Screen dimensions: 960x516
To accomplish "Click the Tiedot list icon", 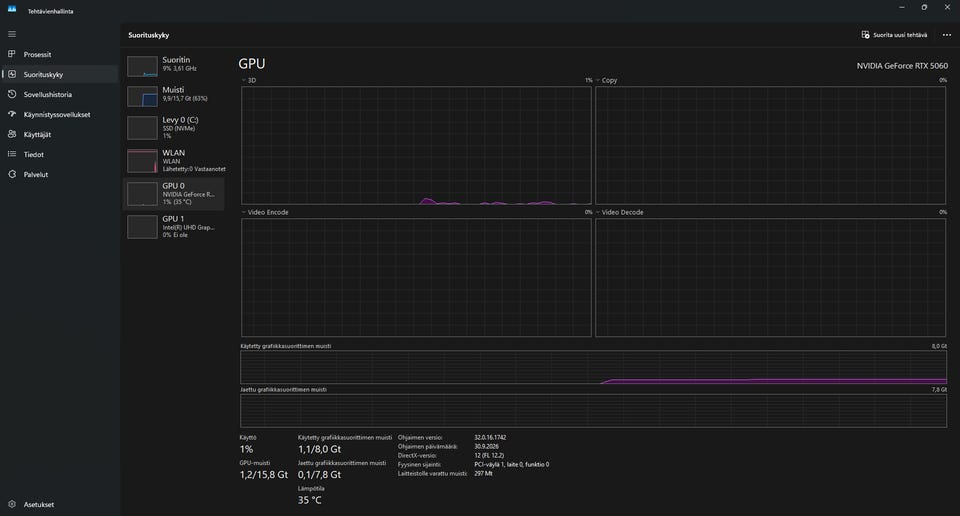I will click(12, 154).
